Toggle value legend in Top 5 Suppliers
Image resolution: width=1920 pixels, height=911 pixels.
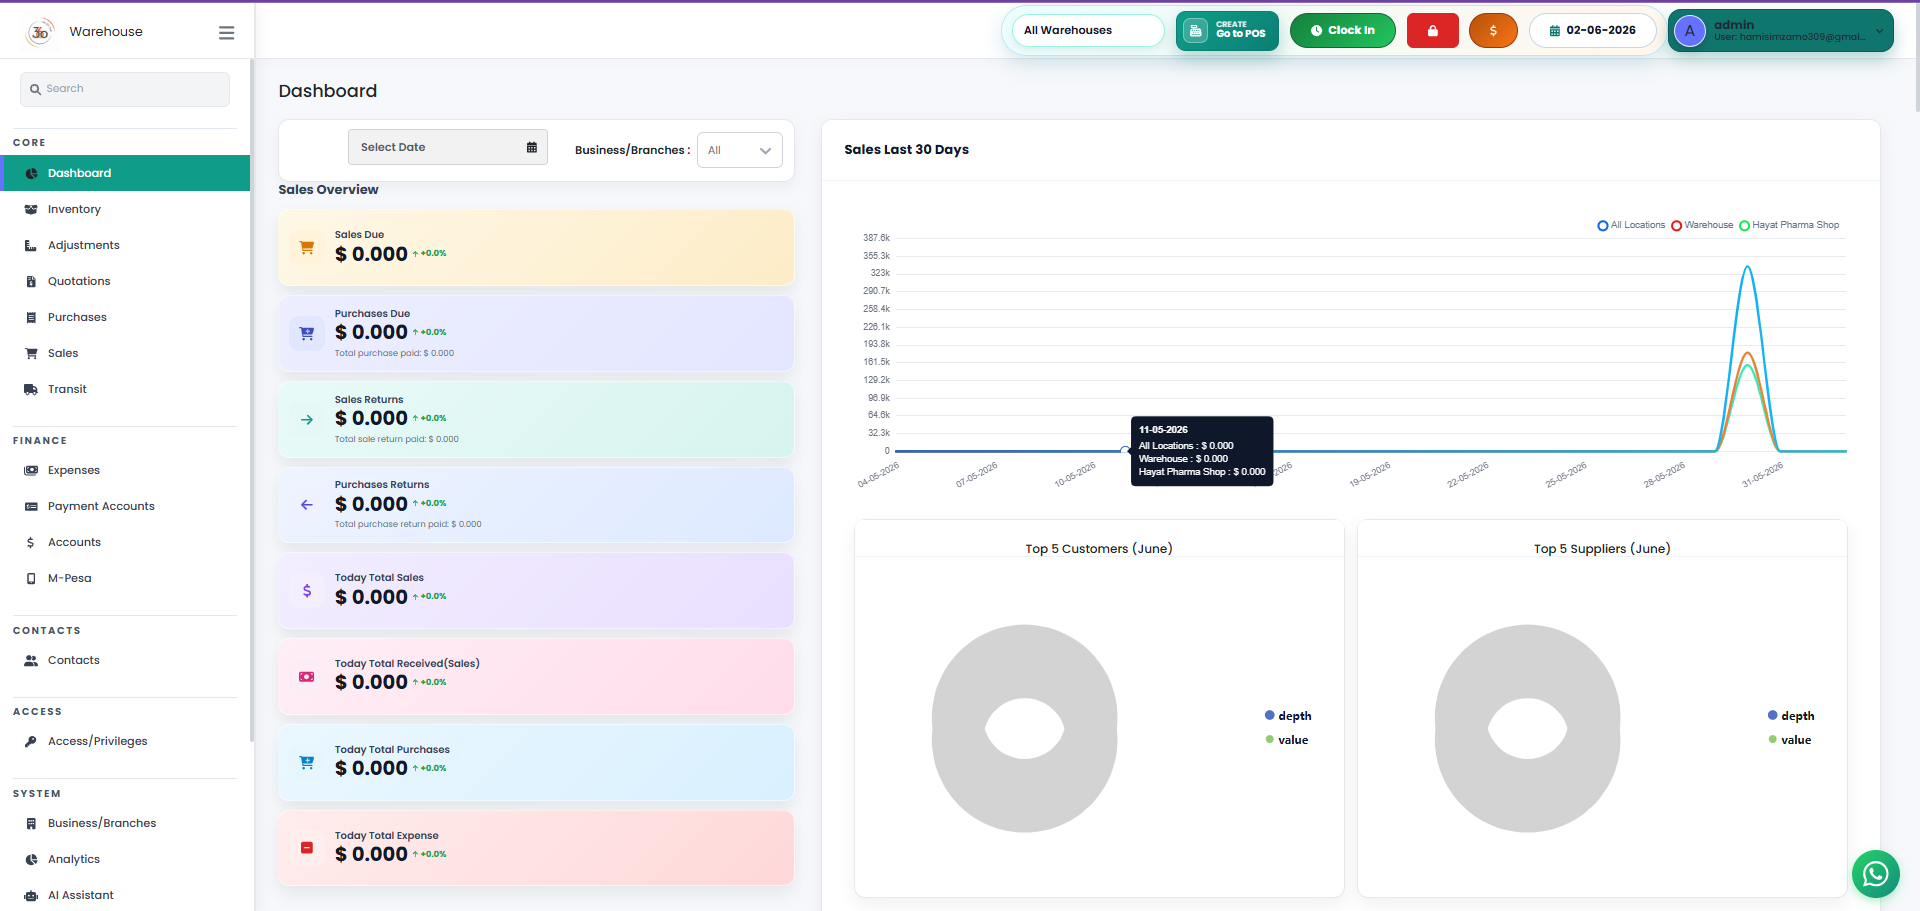click(1790, 740)
